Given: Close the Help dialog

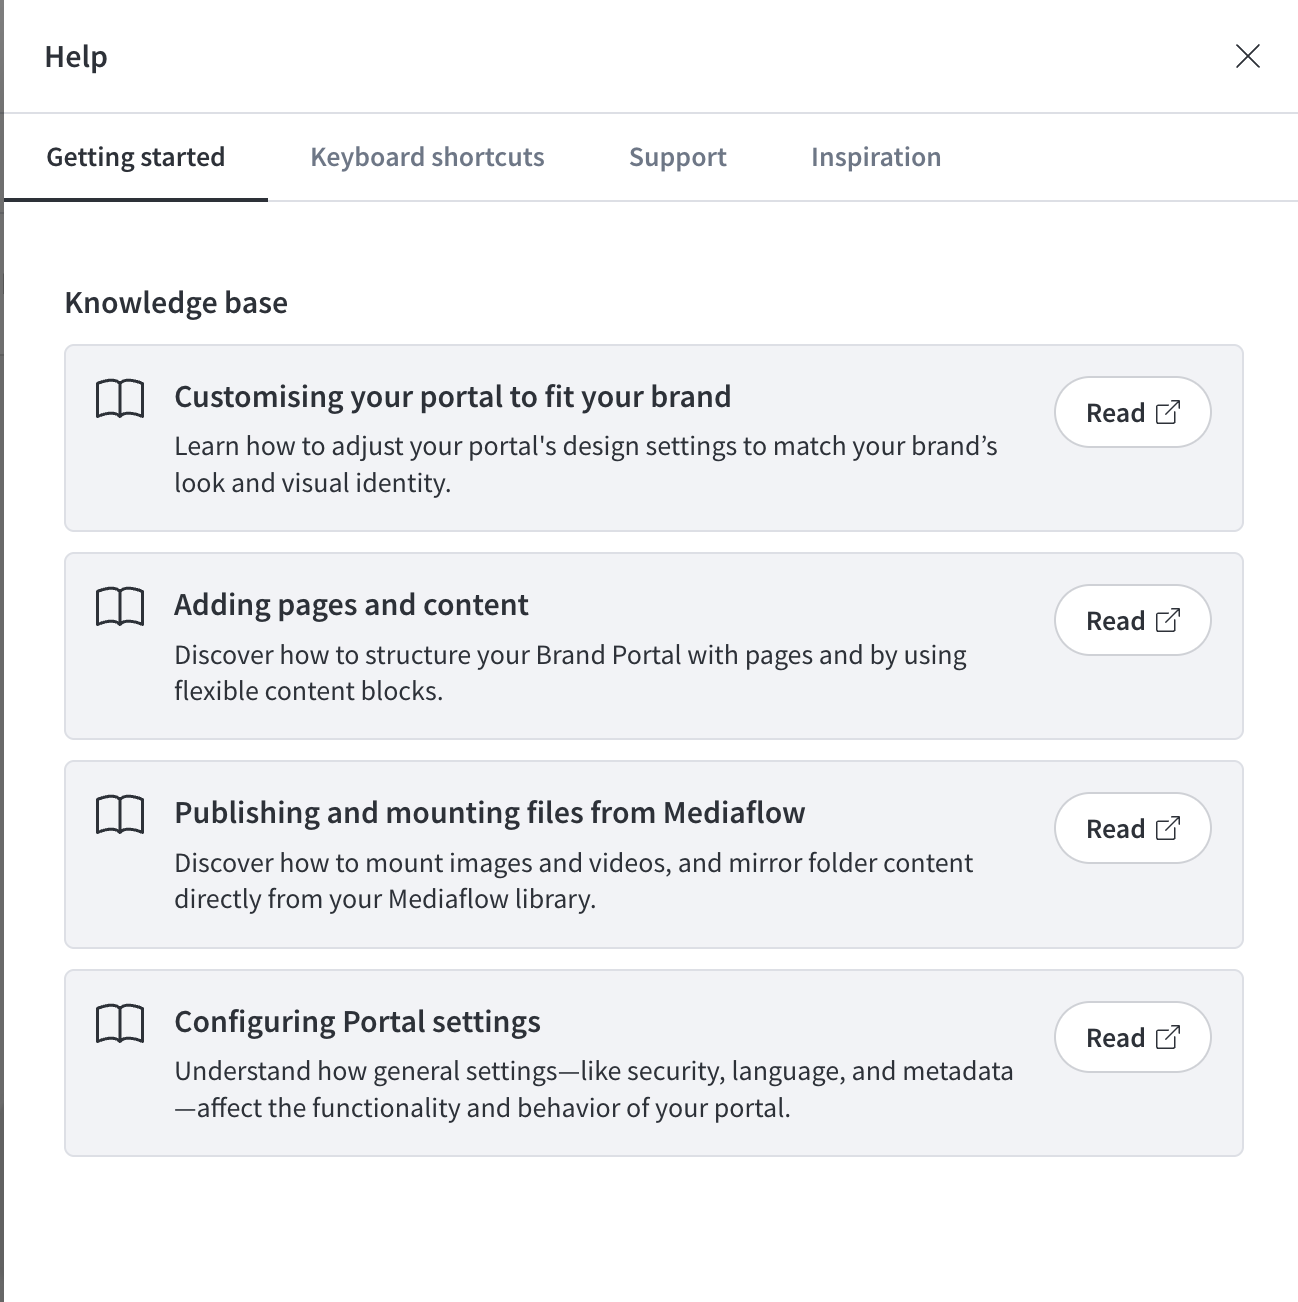Looking at the screenshot, I should pos(1247,56).
